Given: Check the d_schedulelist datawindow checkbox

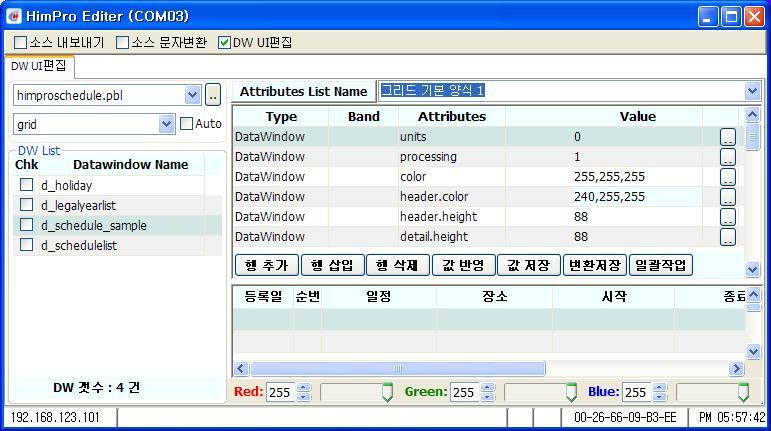Looking at the screenshot, I should click(26, 245).
